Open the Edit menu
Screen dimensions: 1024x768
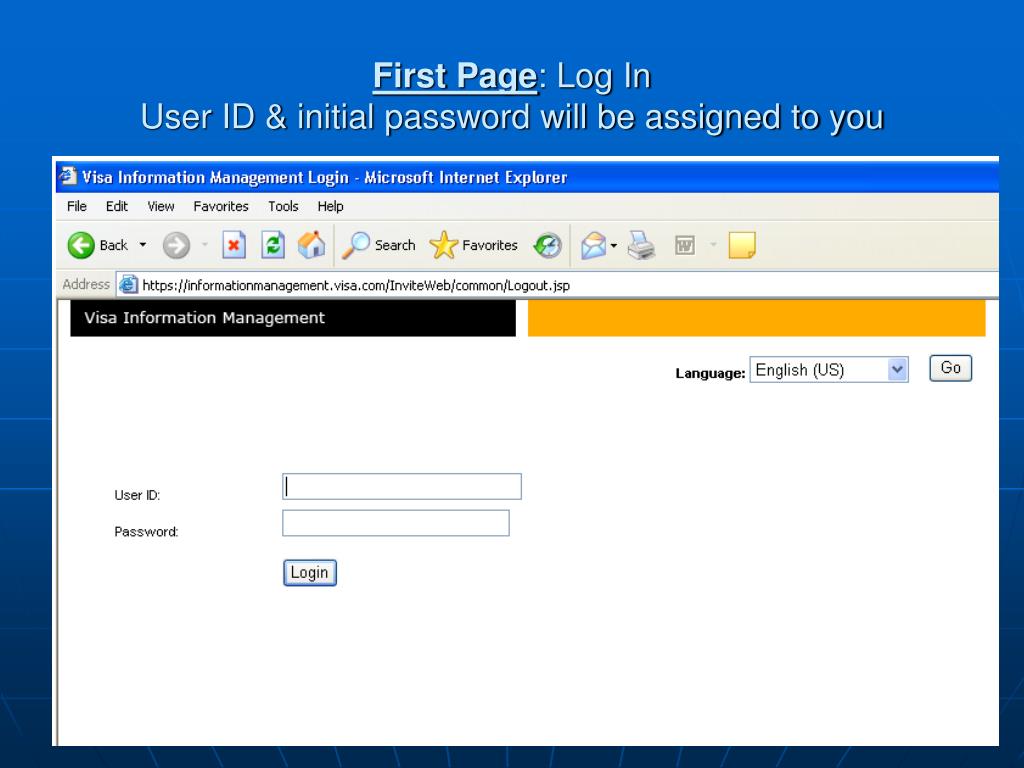tap(117, 206)
